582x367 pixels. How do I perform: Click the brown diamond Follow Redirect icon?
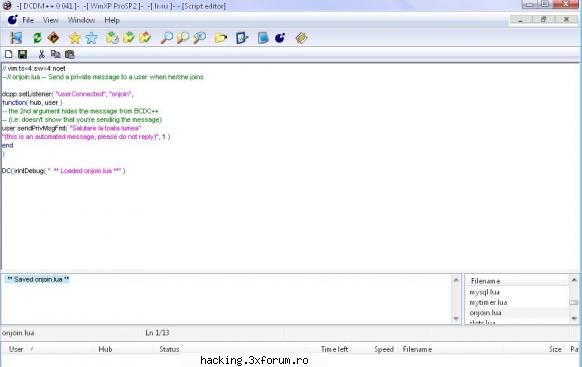pos(54,38)
